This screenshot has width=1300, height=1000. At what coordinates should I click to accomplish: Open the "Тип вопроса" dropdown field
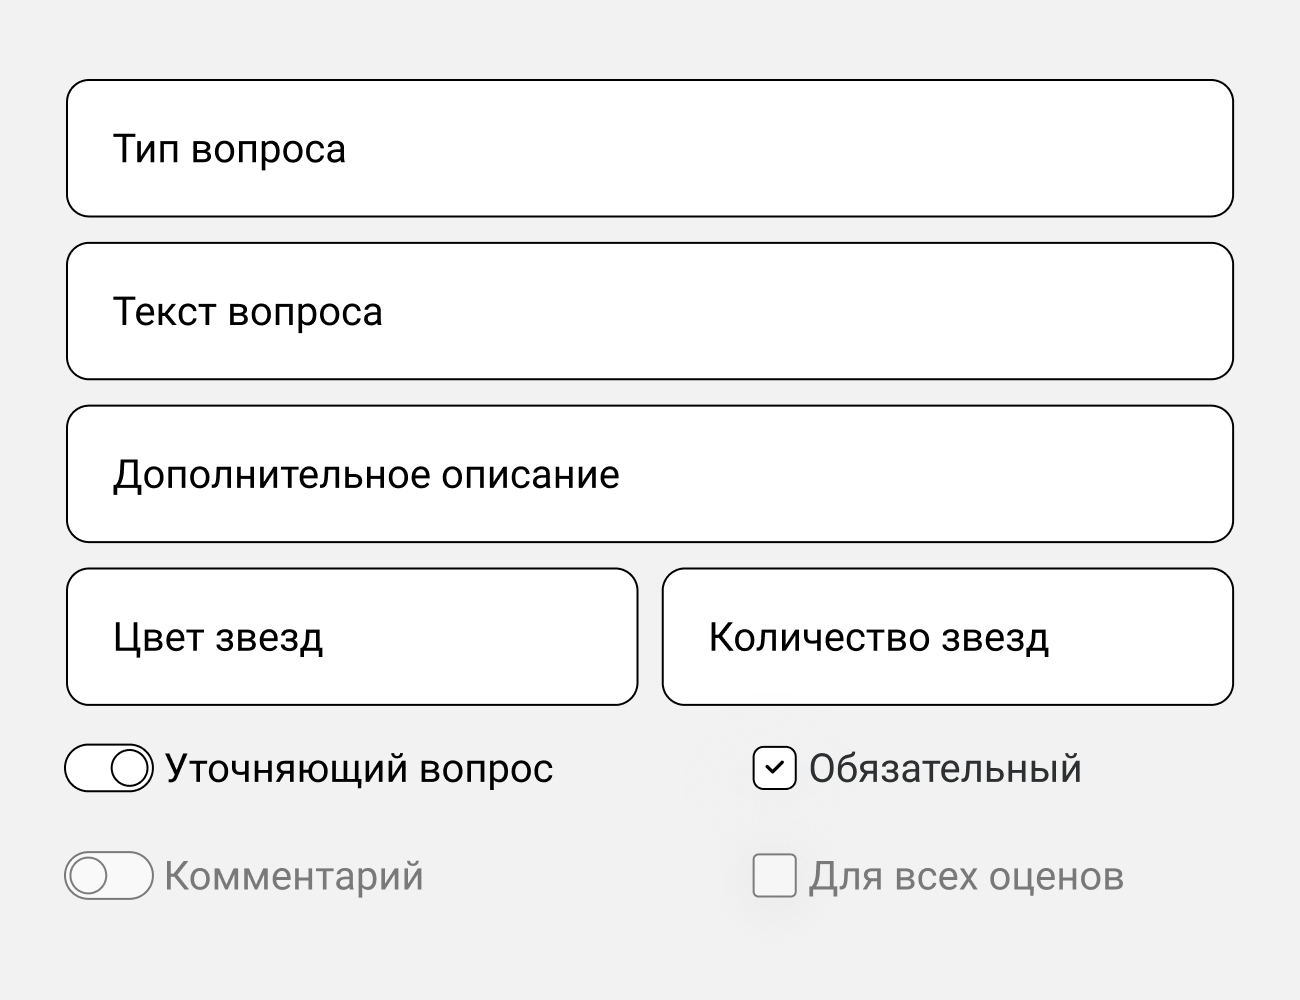coord(650,148)
